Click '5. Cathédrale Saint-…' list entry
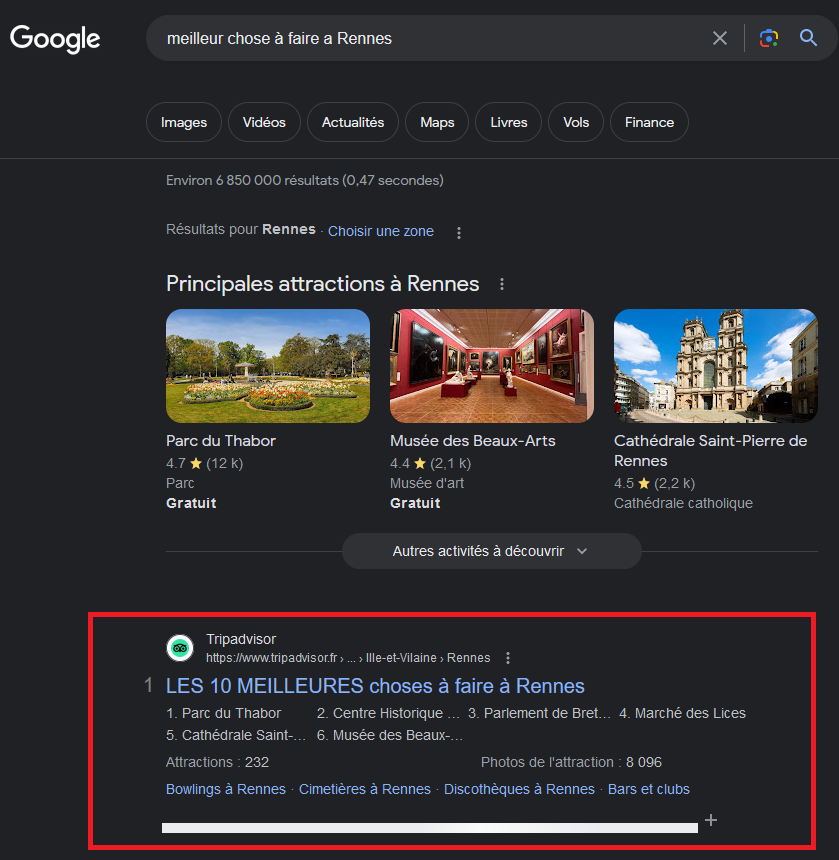 [236, 735]
